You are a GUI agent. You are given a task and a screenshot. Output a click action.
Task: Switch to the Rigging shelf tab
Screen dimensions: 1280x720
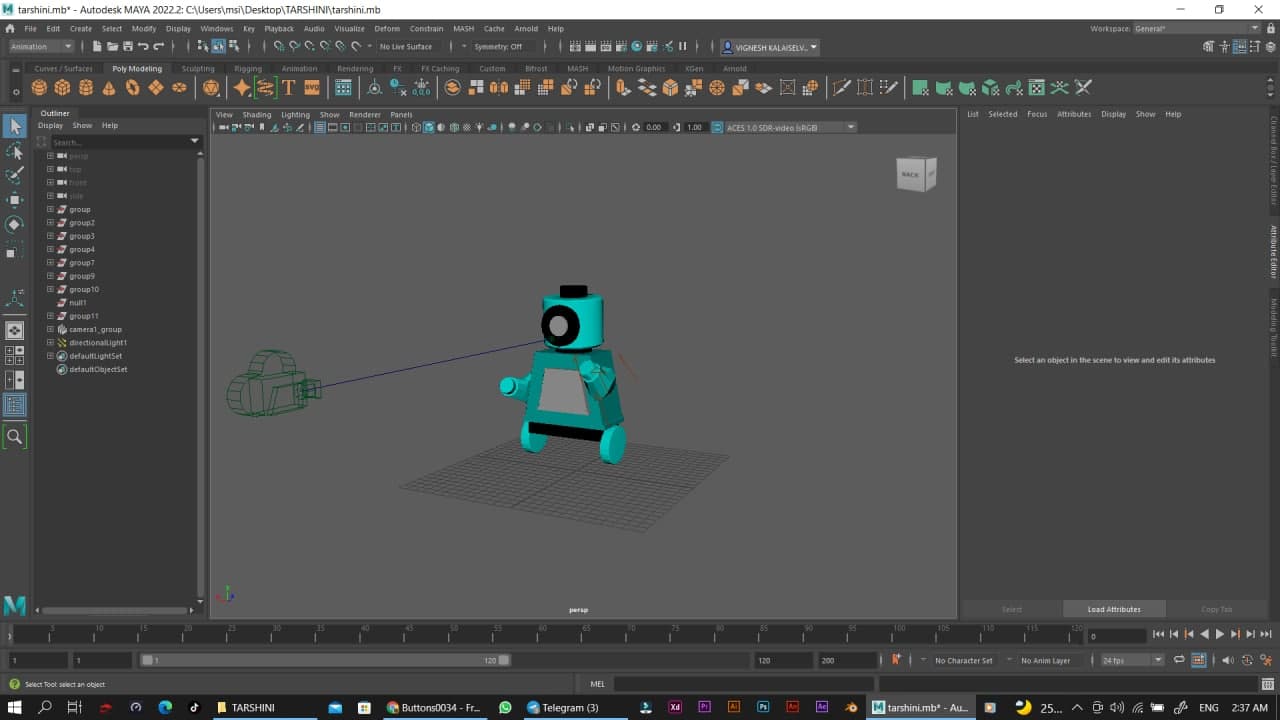(x=247, y=69)
